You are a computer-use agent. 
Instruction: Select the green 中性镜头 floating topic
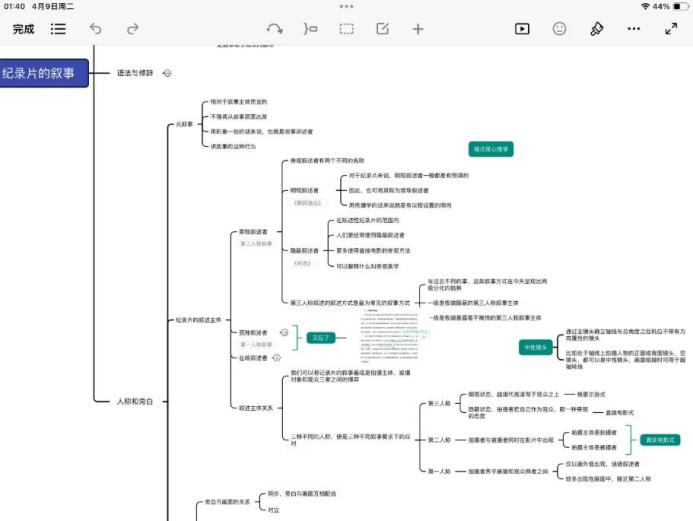point(535,347)
